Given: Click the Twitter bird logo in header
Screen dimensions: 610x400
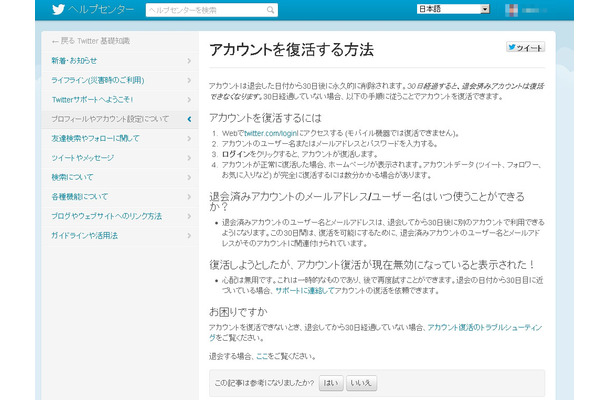Looking at the screenshot, I should [x=58, y=9].
